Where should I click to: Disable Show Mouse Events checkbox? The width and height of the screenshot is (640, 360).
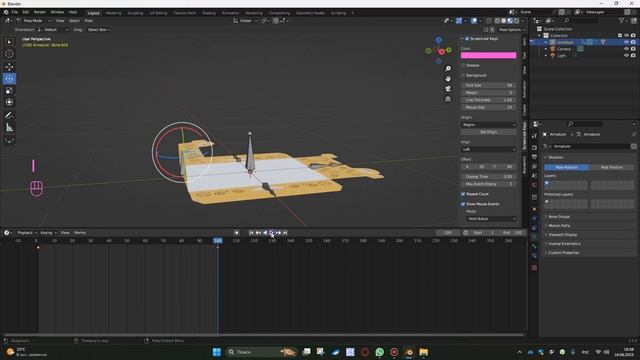[463, 204]
